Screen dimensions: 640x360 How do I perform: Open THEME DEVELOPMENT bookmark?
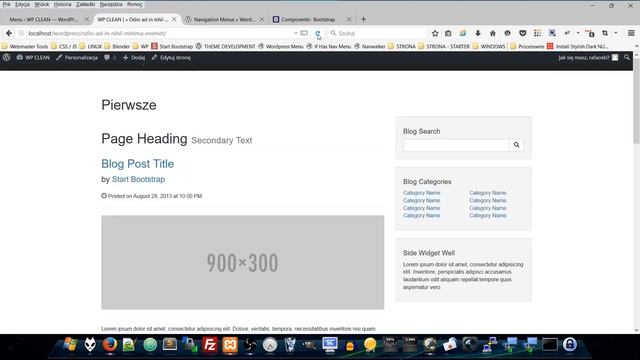pos(225,46)
